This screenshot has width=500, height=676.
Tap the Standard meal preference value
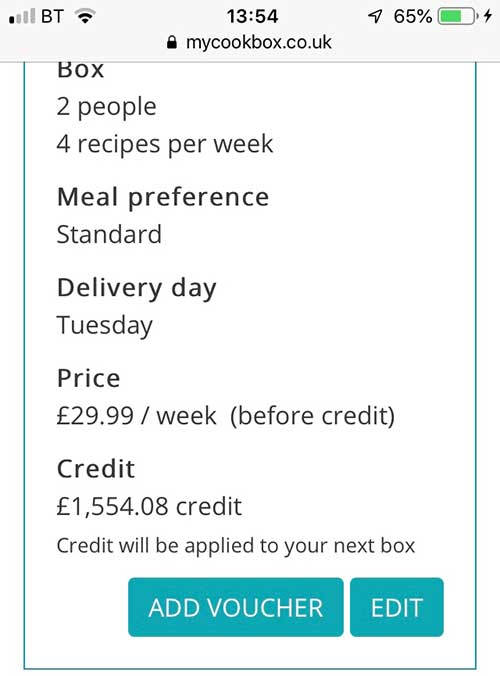[109, 235]
